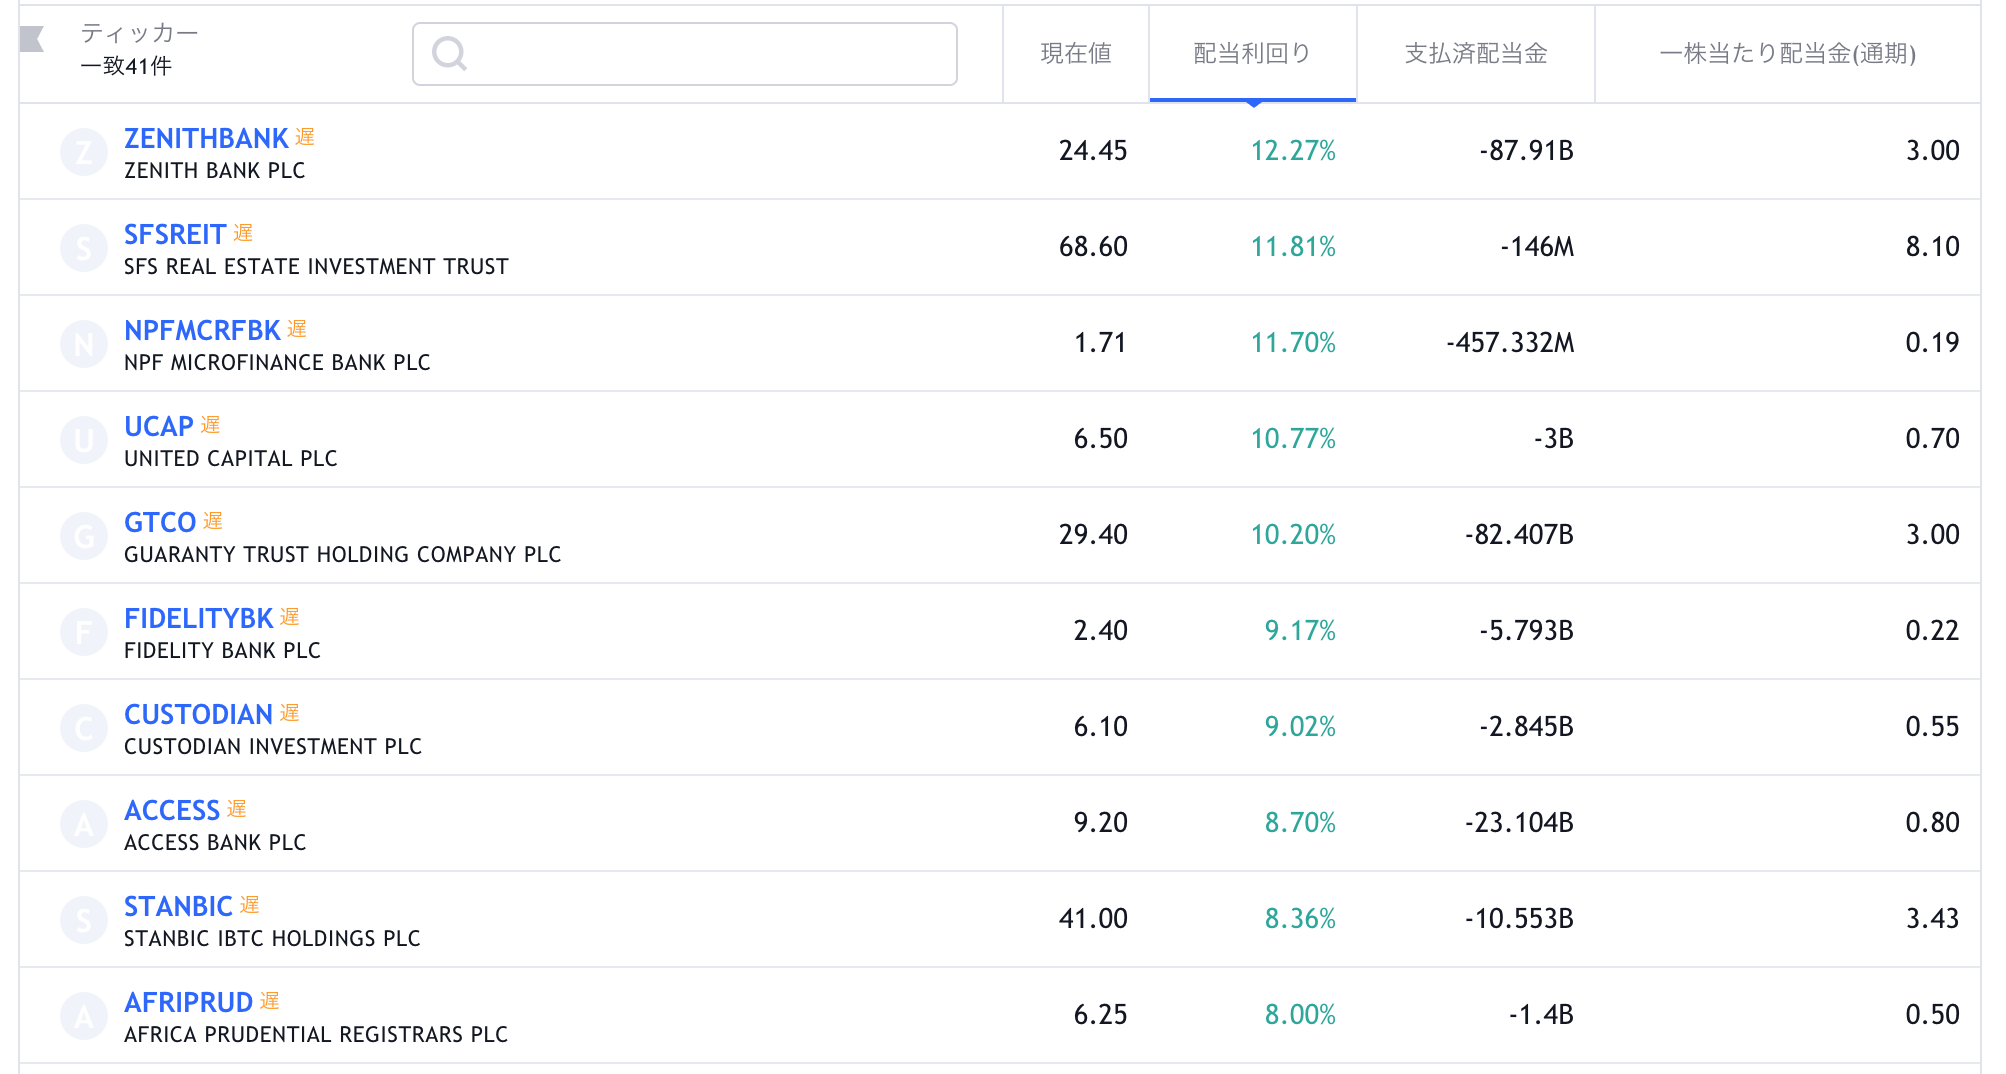
Task: Click the 41.00 price value
Action: click(x=1093, y=919)
